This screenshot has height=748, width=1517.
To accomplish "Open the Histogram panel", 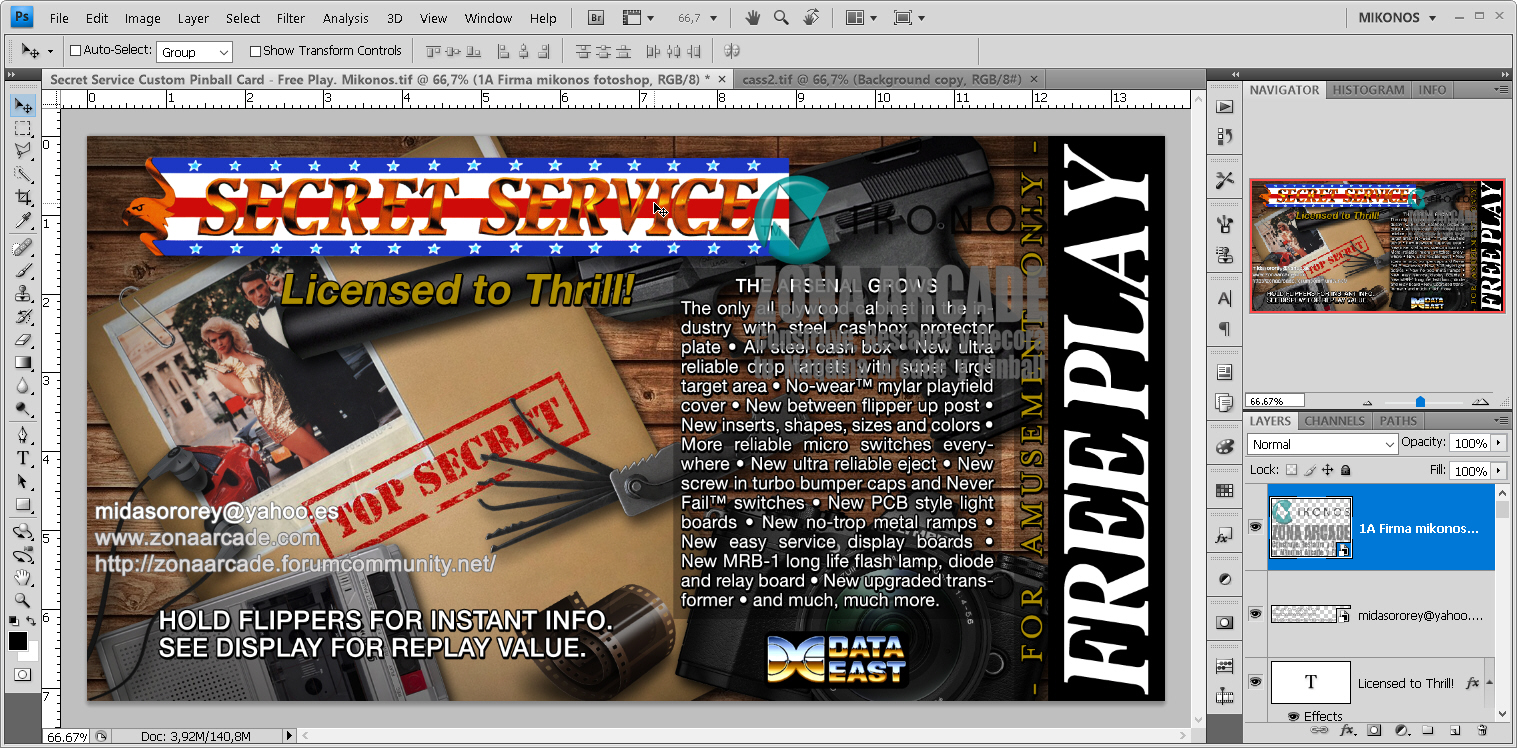I will [x=1368, y=89].
